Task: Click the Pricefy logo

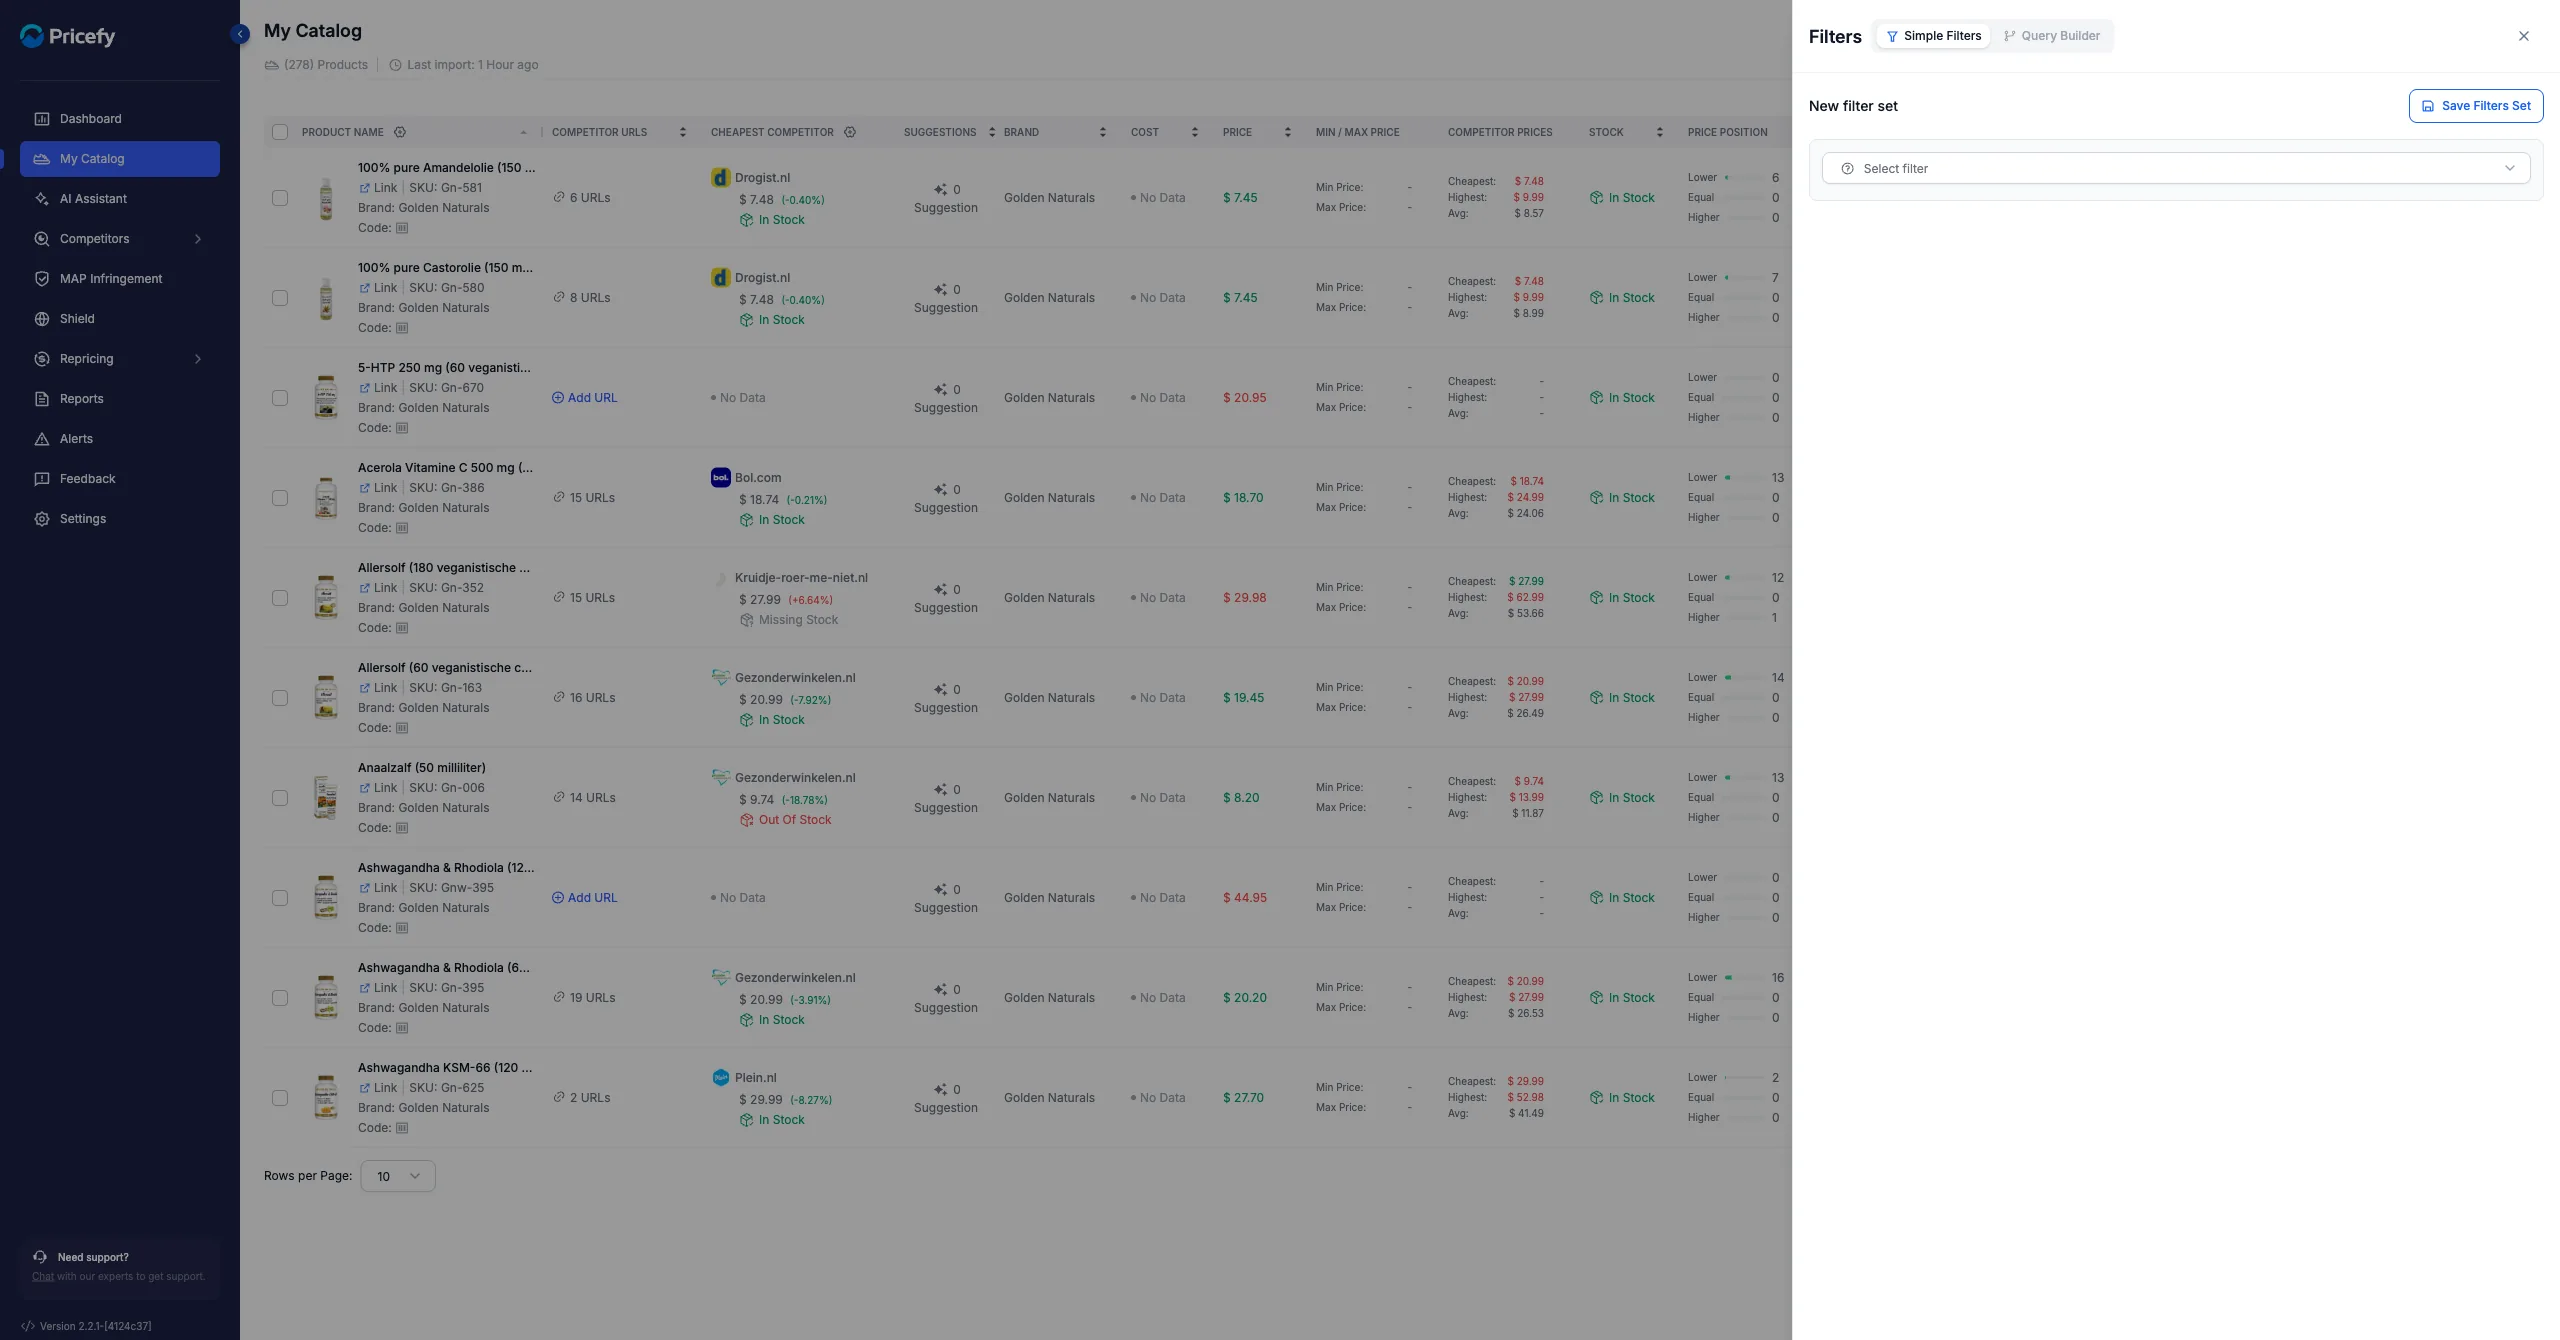Action: (68, 36)
